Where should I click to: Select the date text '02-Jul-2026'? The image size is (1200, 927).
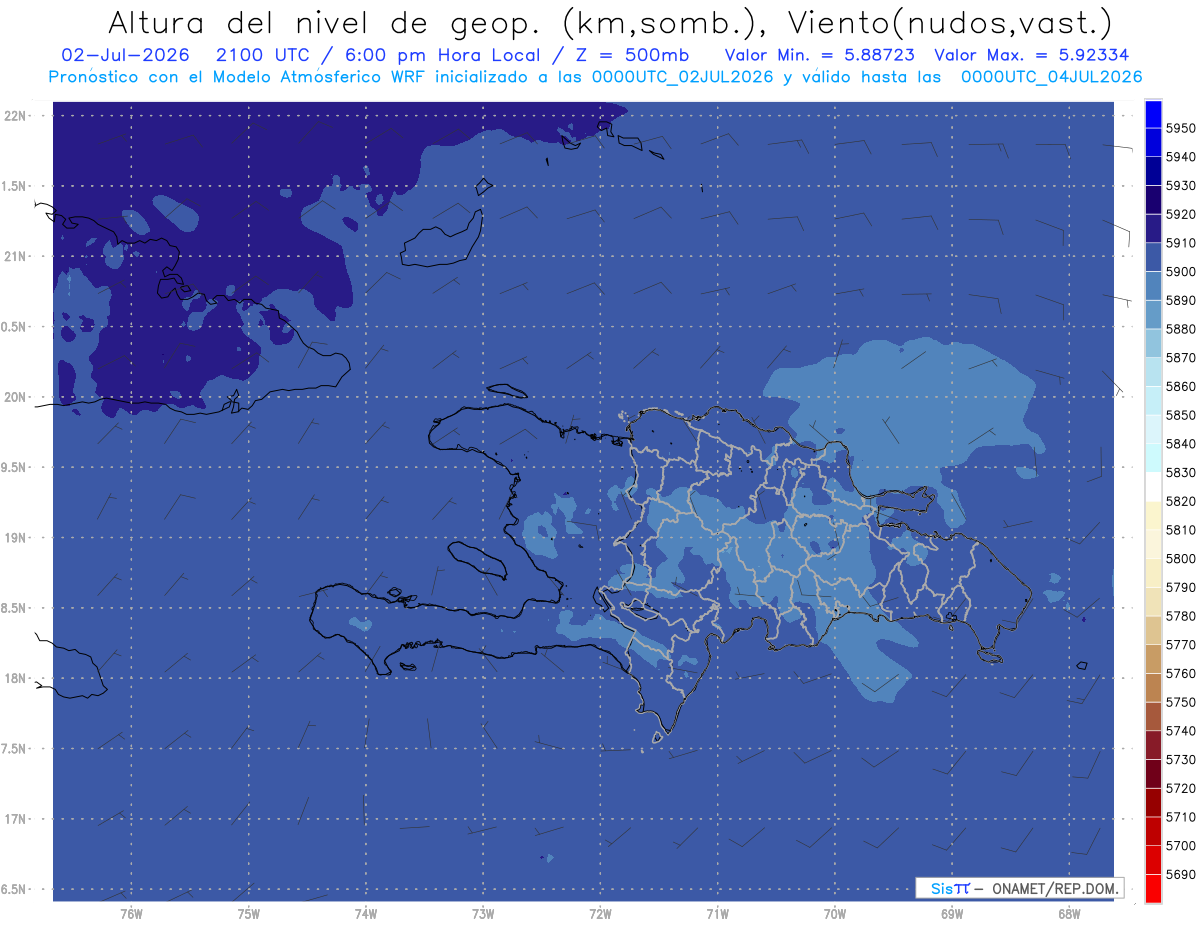tap(125, 55)
